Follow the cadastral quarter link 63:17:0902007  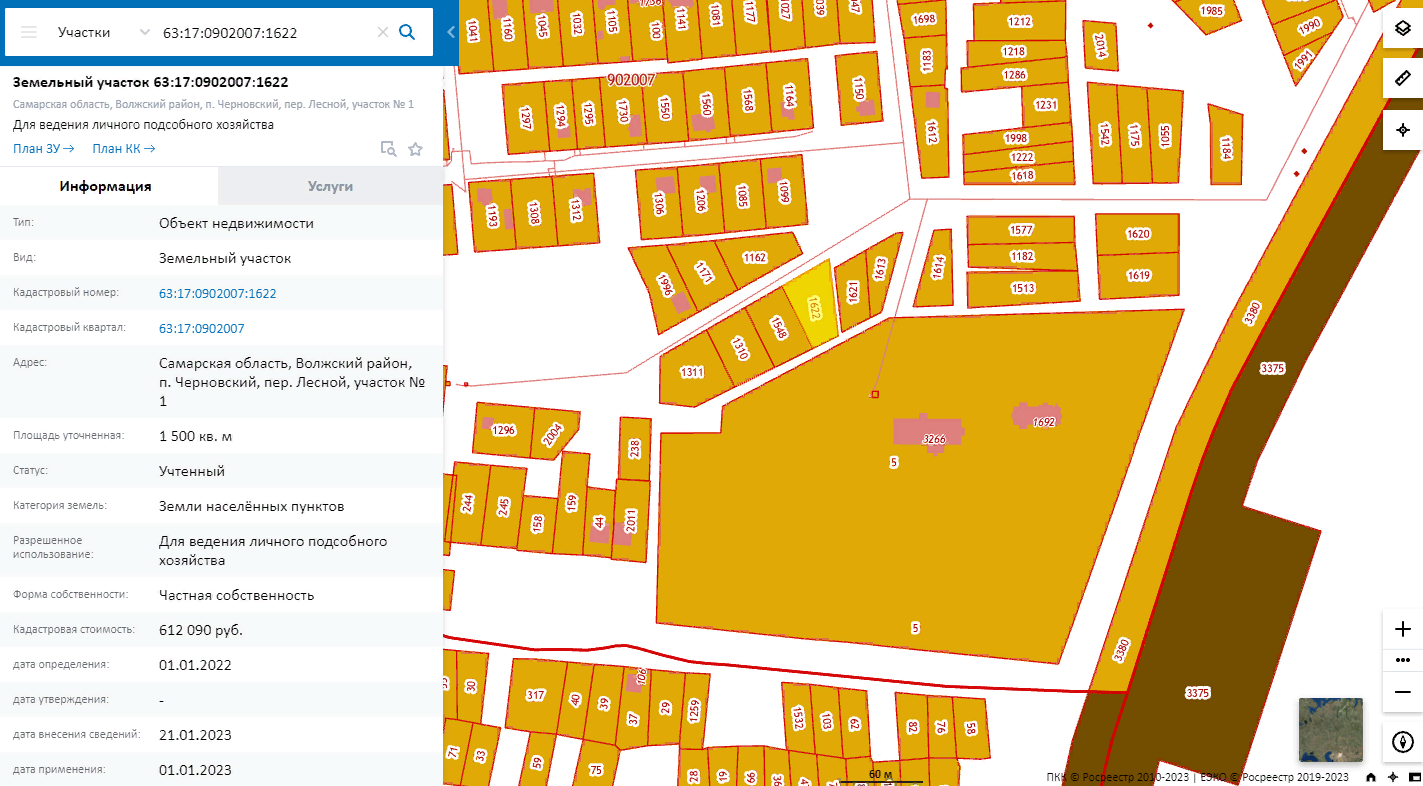tap(201, 328)
